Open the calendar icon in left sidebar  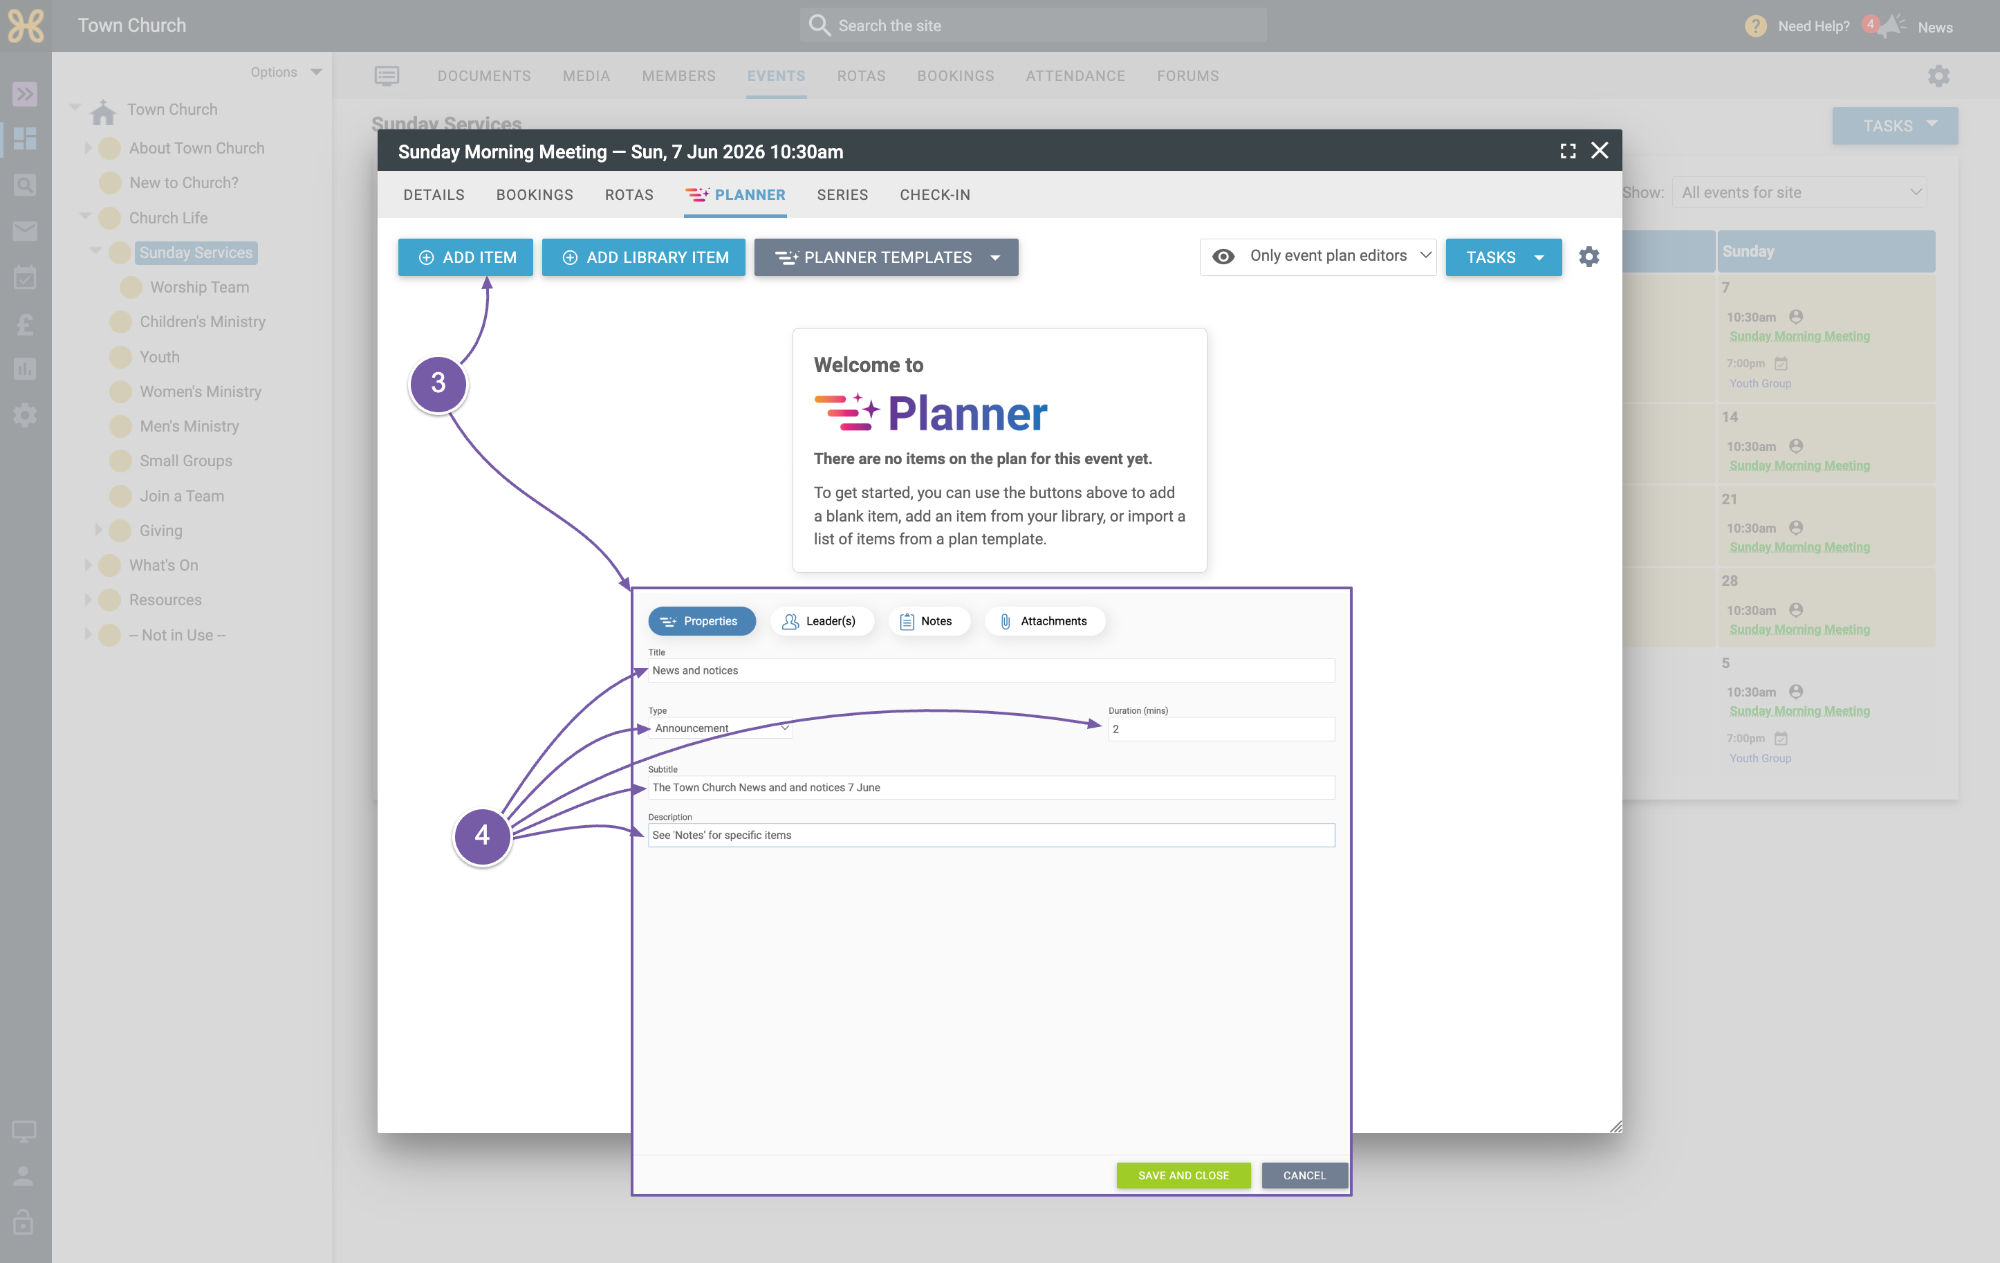(25, 278)
